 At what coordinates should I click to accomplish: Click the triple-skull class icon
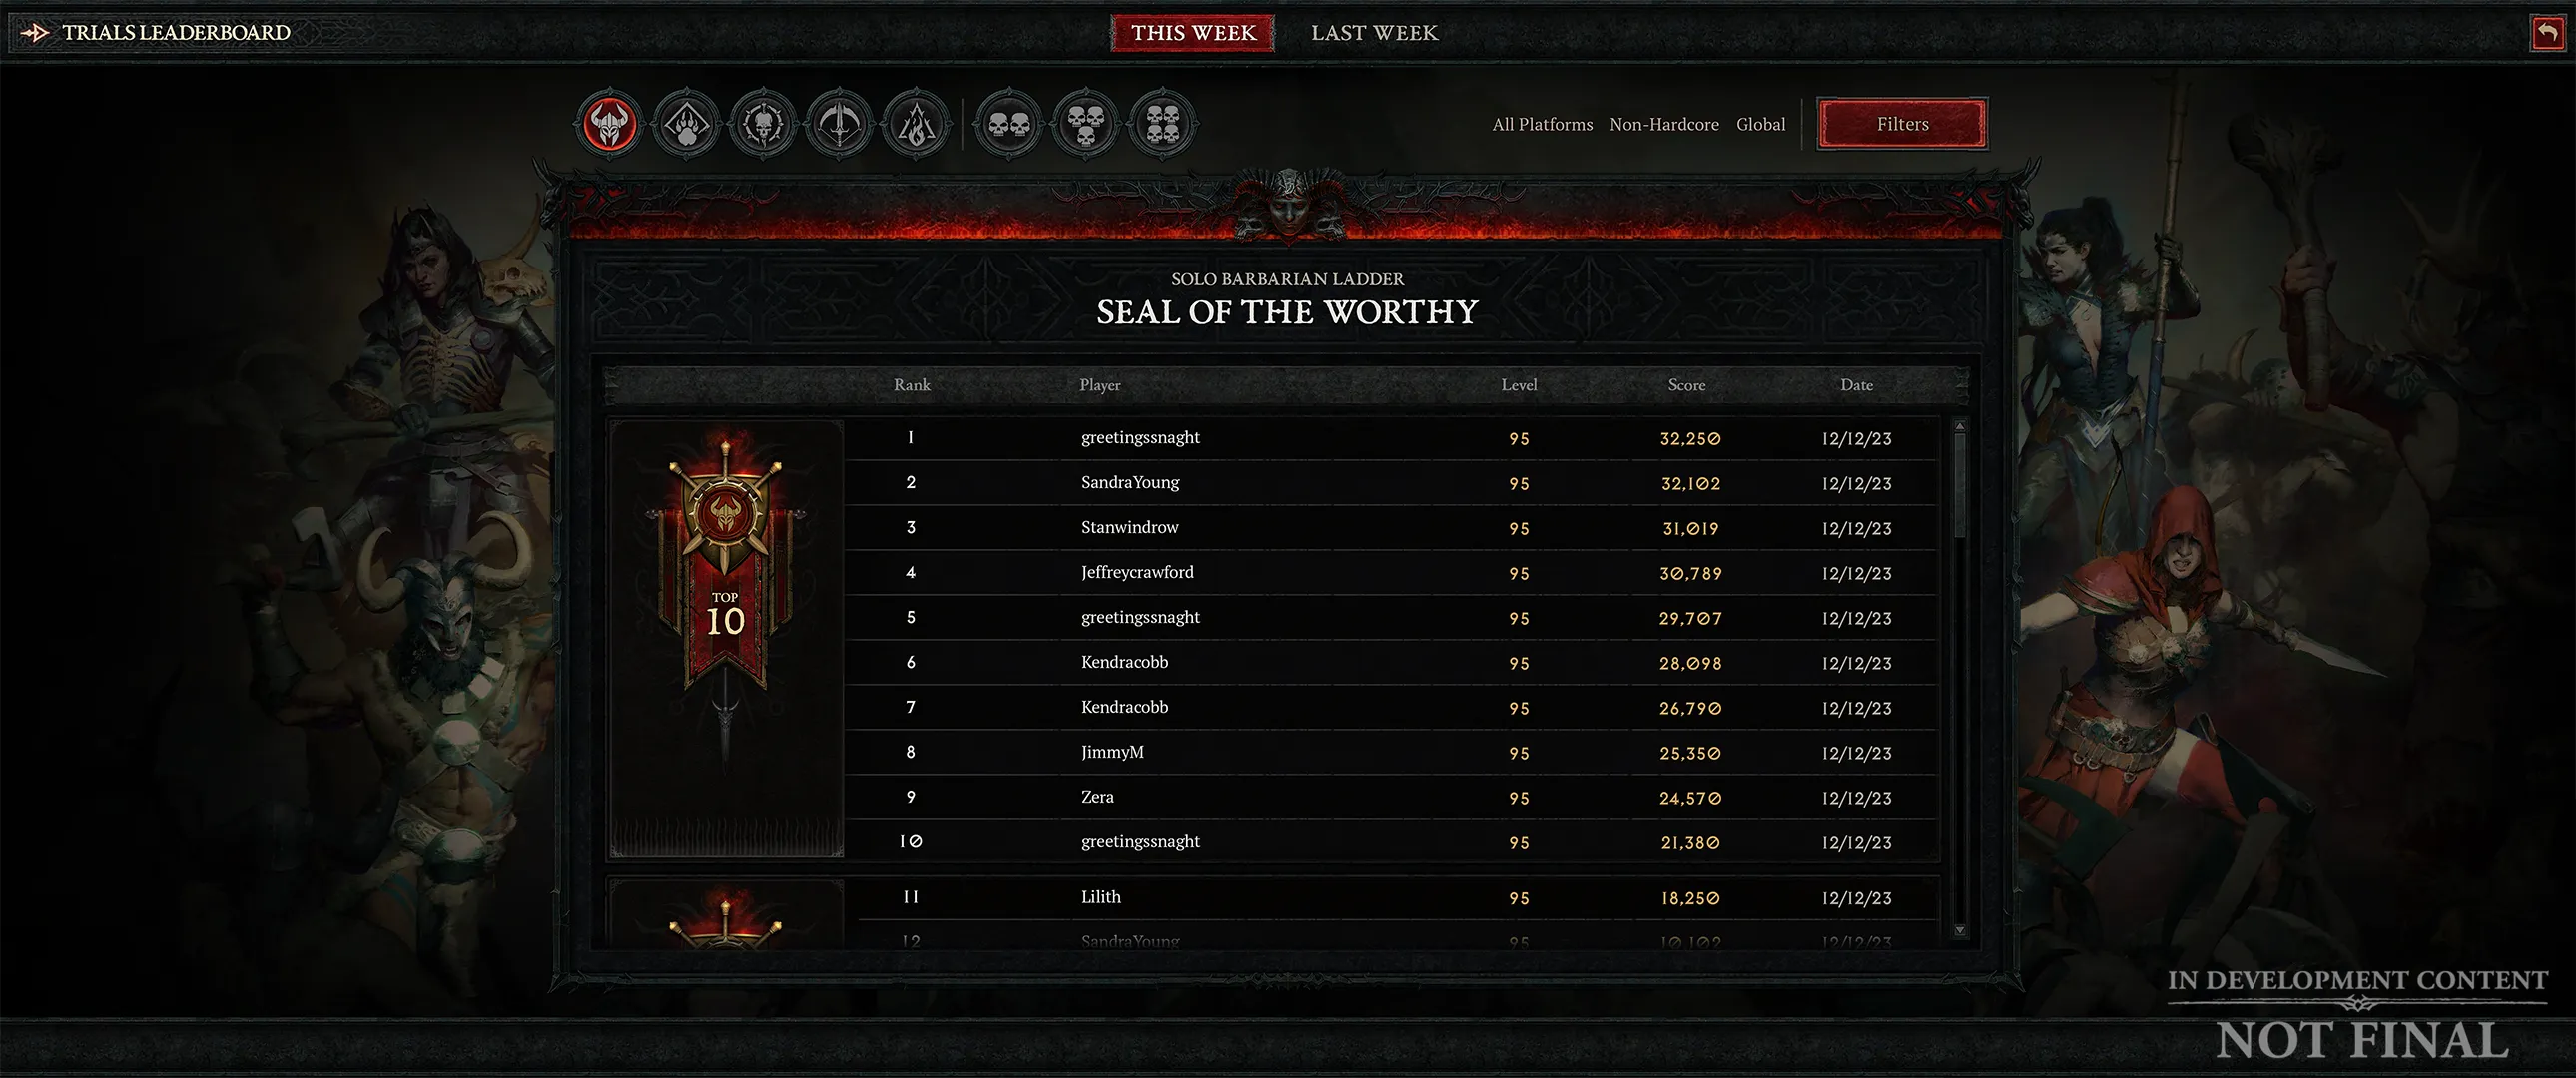pyautogui.click(x=1082, y=122)
